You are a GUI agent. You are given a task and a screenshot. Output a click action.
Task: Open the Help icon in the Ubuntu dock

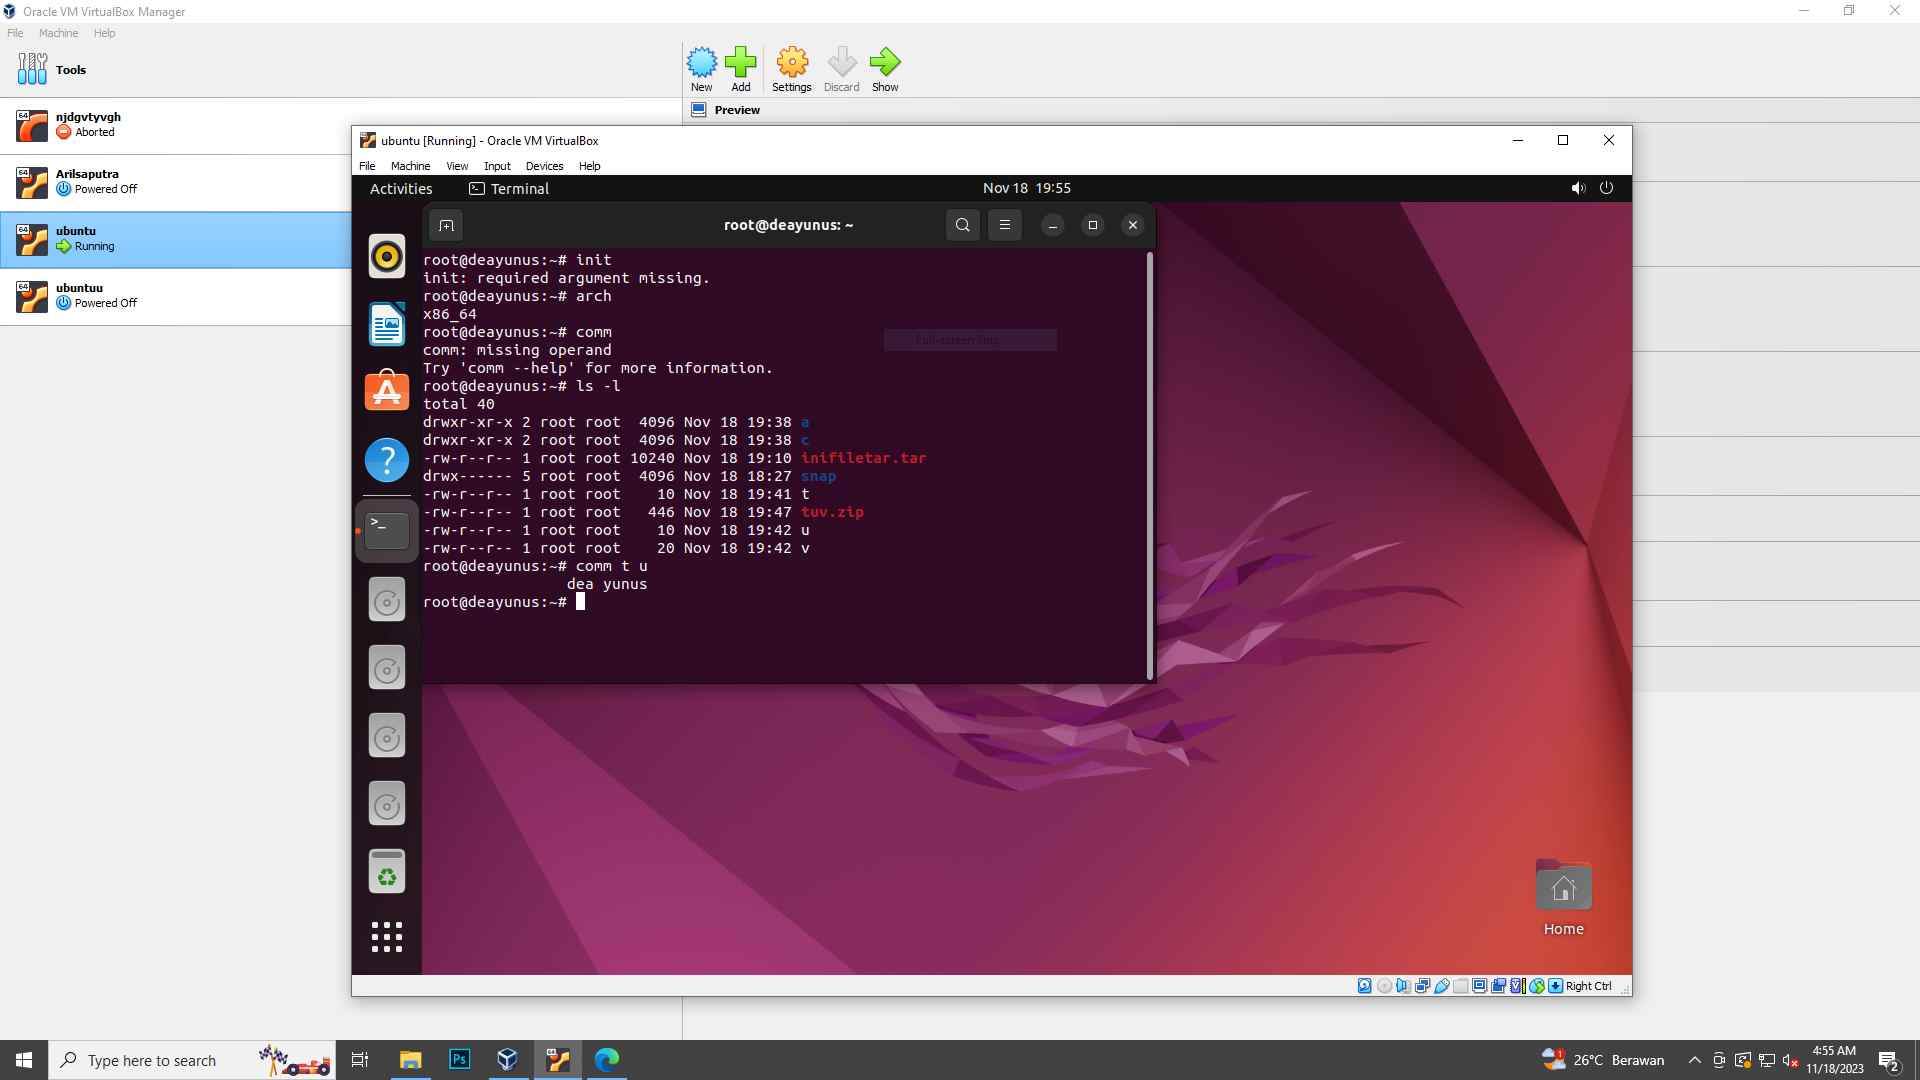coord(387,460)
